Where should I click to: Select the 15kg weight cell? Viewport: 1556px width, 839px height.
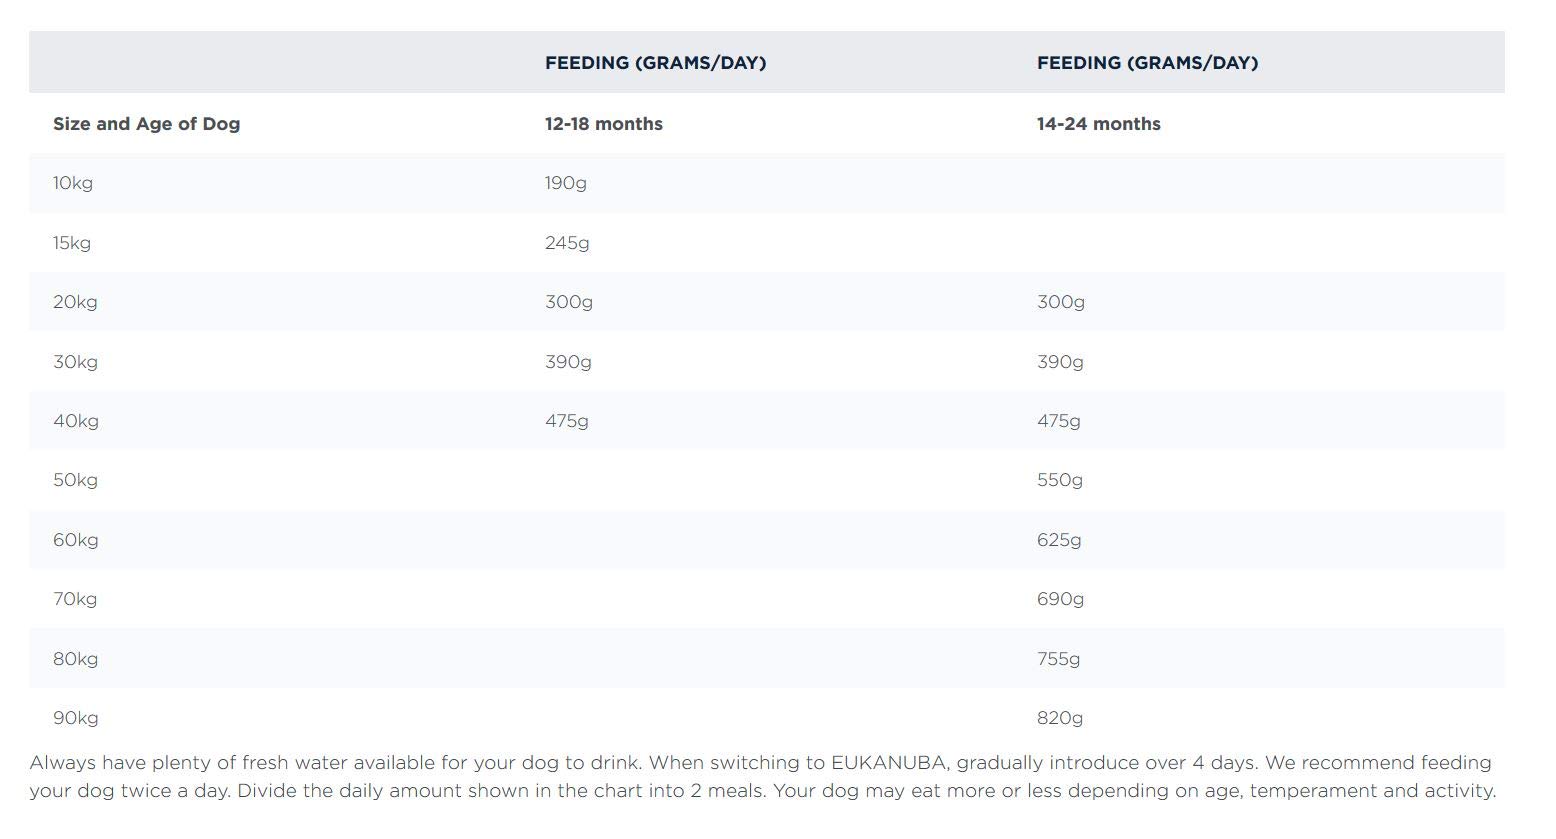(x=72, y=243)
